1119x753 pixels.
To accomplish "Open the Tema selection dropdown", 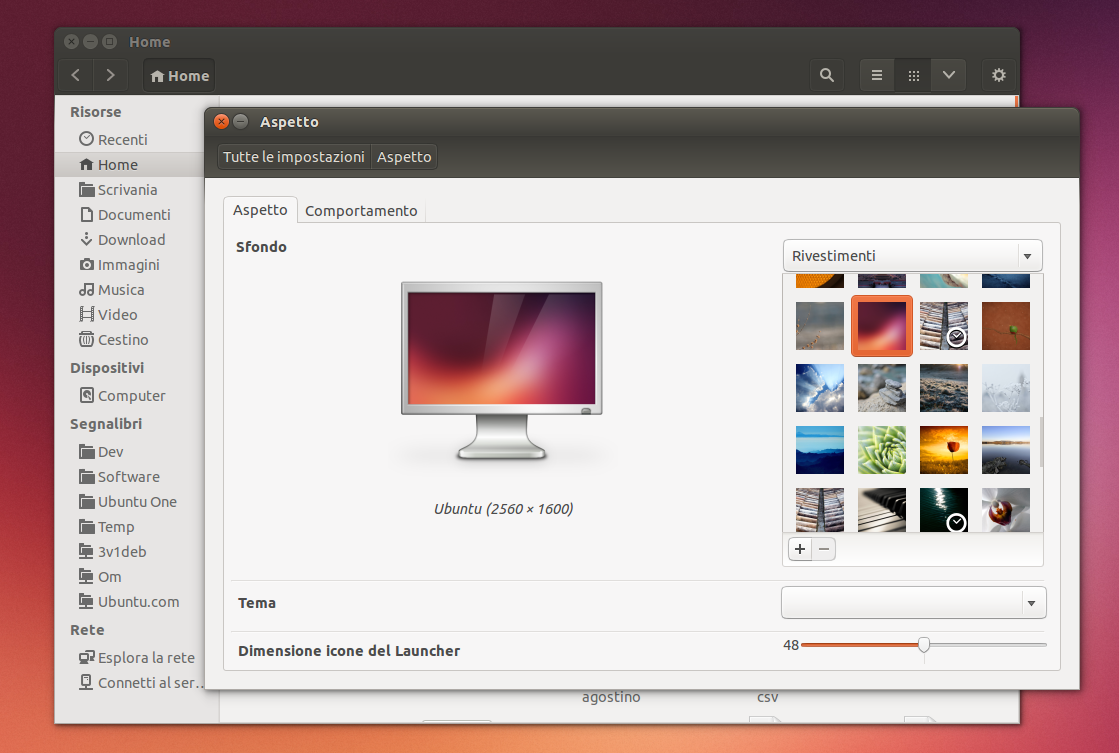I will pyautogui.click(x=911, y=602).
